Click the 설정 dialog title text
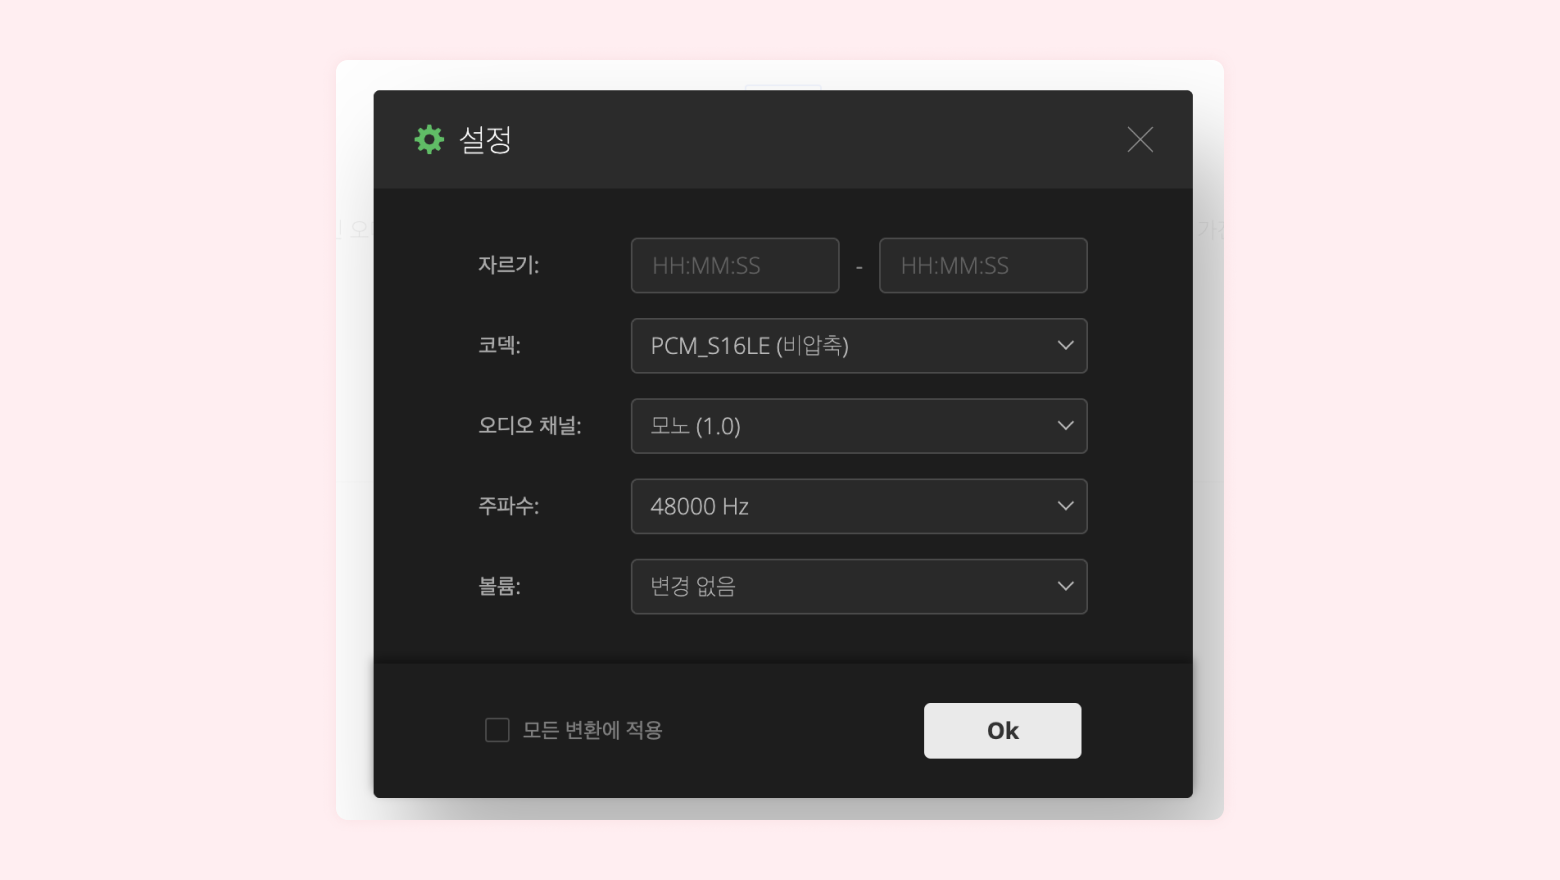Screen dimensions: 1560x880 tap(485, 140)
